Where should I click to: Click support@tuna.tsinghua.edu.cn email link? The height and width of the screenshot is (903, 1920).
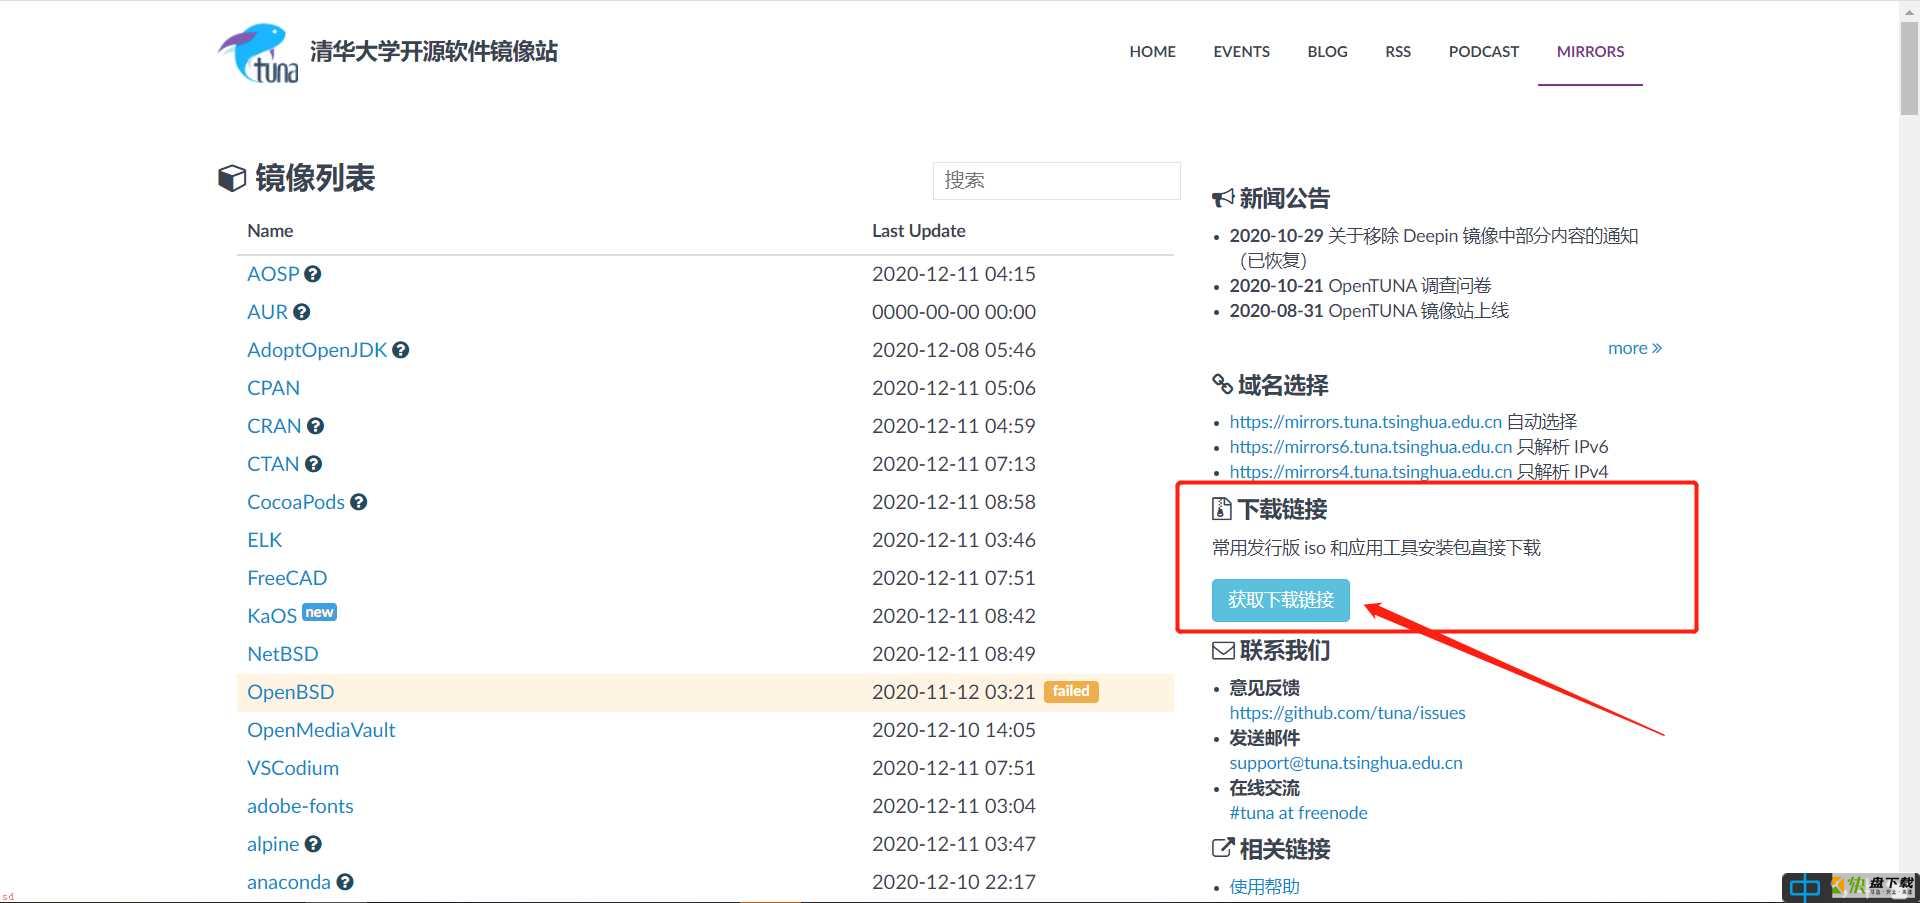point(1345,763)
